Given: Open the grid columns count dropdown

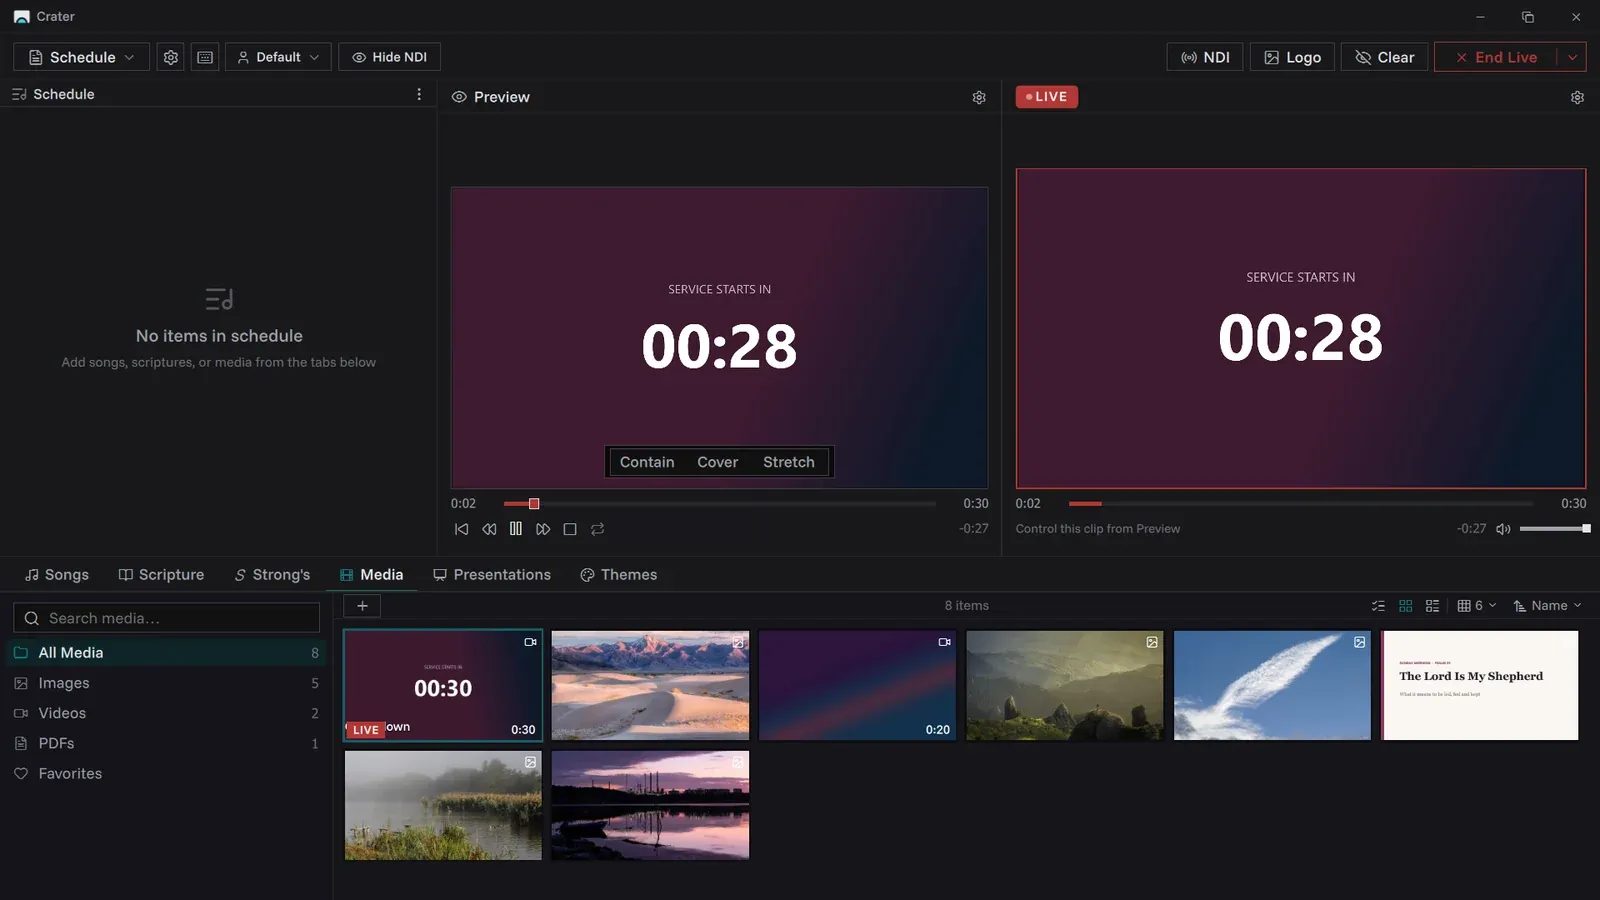Looking at the screenshot, I should 1477,606.
